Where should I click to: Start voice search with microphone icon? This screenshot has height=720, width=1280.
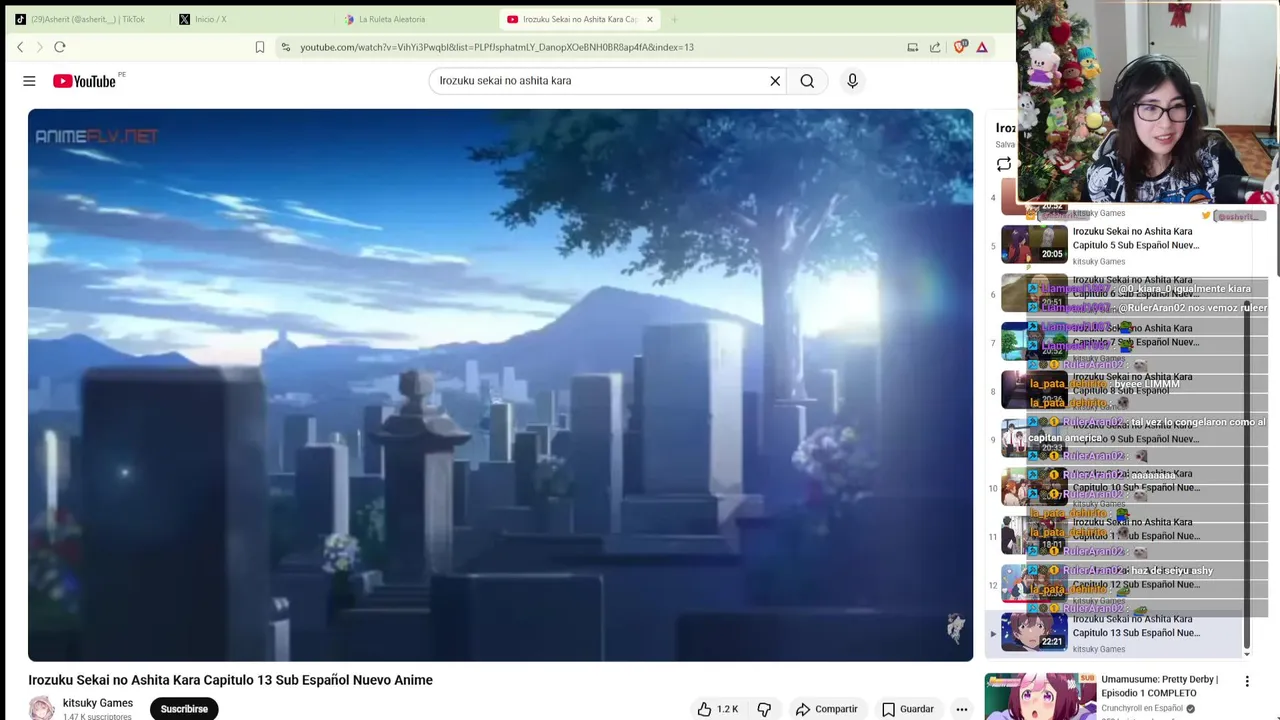[852, 81]
